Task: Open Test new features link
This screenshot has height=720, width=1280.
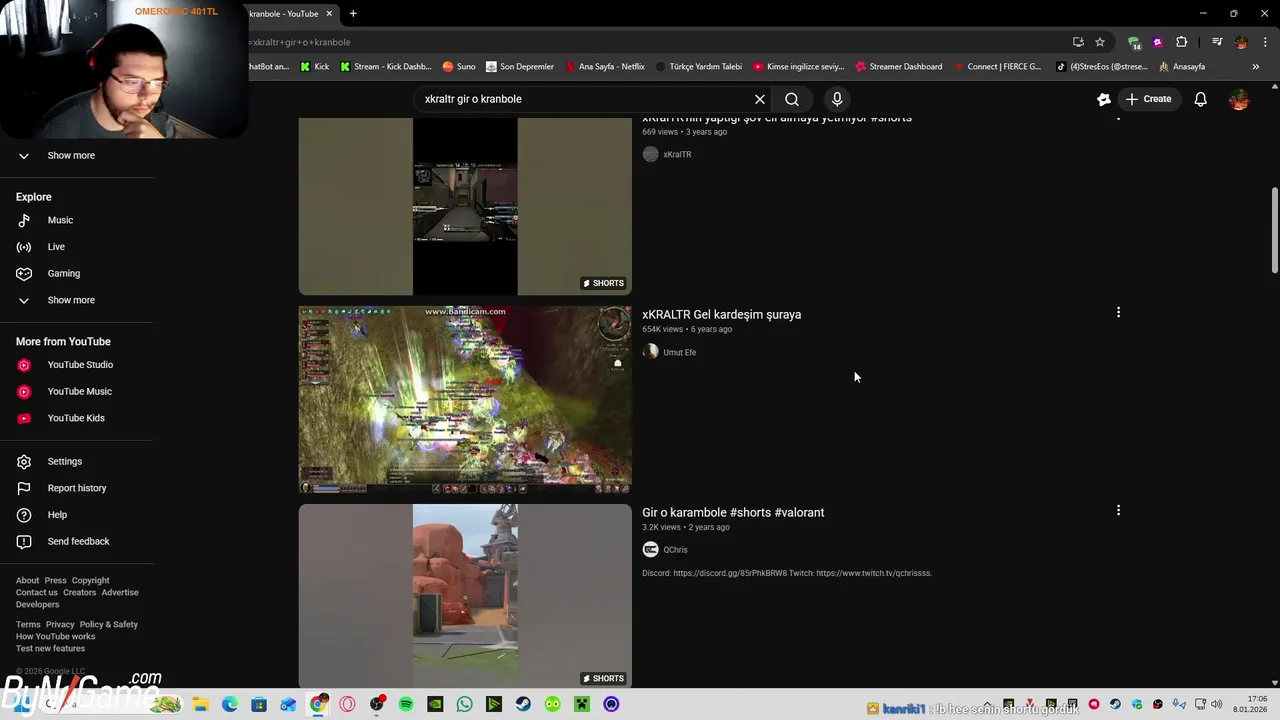Action: click(x=50, y=648)
